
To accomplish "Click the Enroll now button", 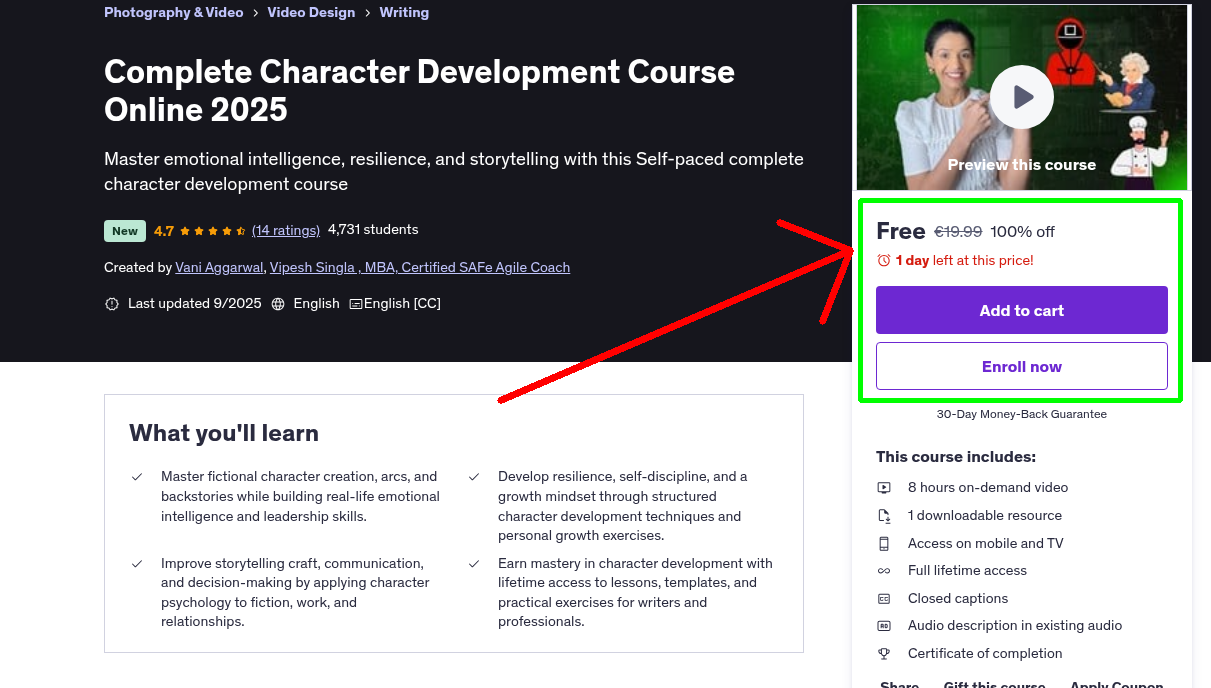I will click(1022, 366).
